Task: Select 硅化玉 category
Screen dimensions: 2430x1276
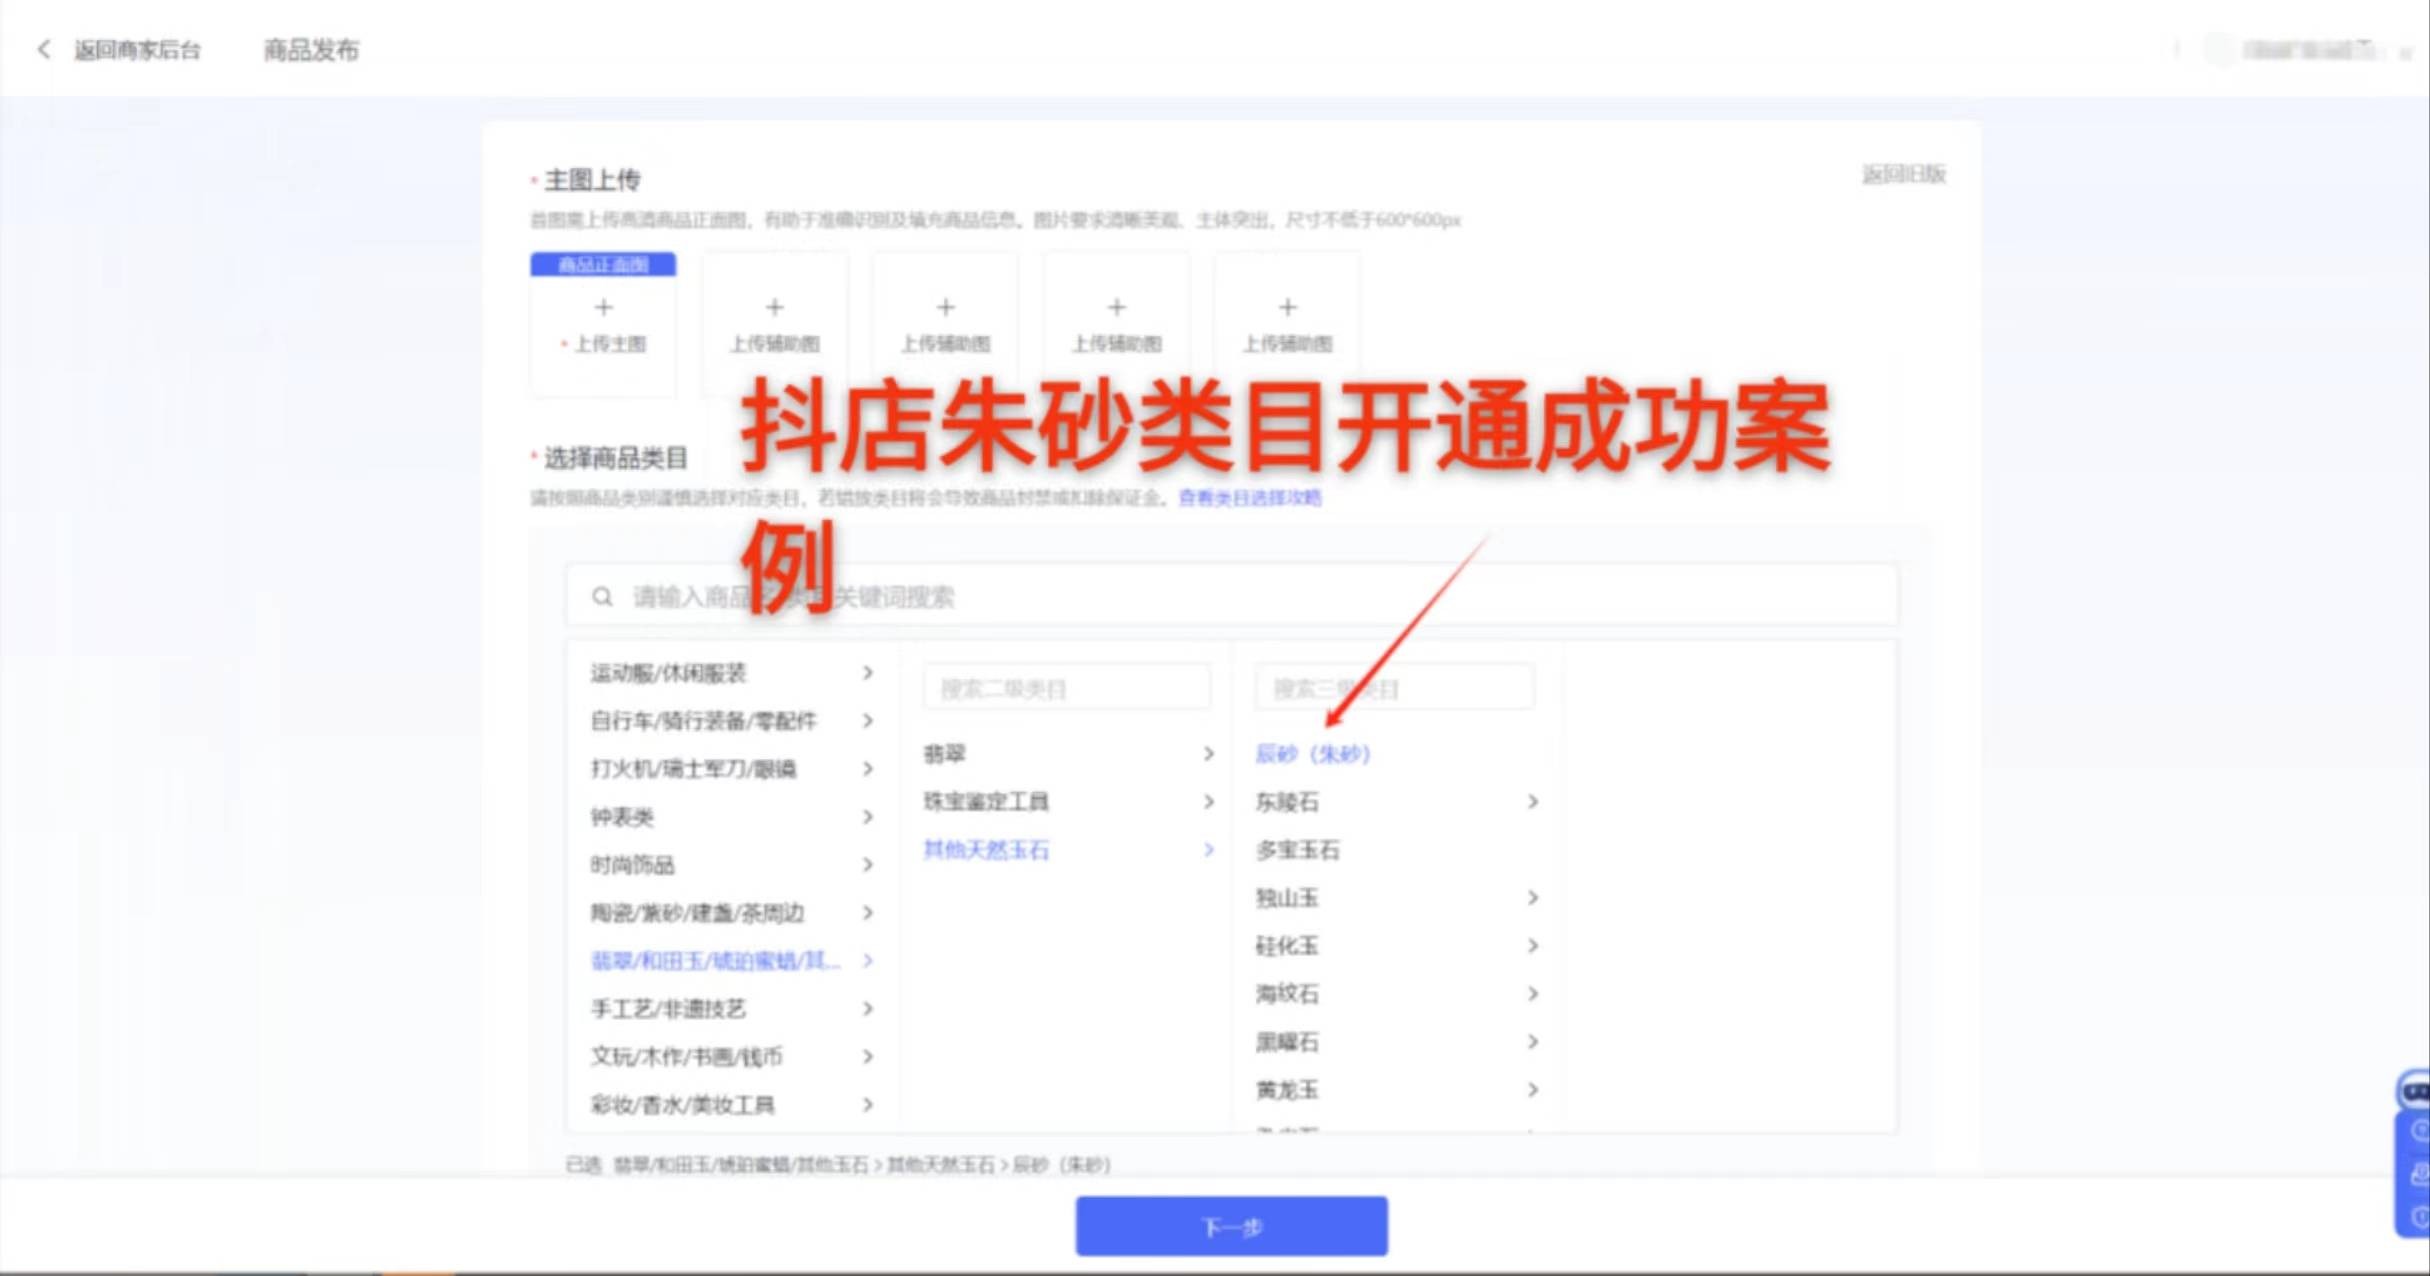Action: (x=1287, y=946)
